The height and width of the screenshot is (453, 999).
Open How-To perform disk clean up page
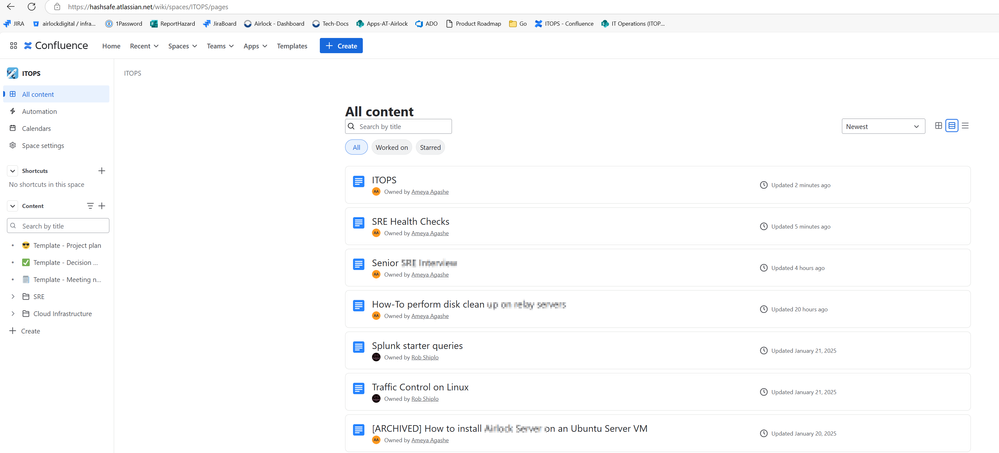click(x=469, y=305)
